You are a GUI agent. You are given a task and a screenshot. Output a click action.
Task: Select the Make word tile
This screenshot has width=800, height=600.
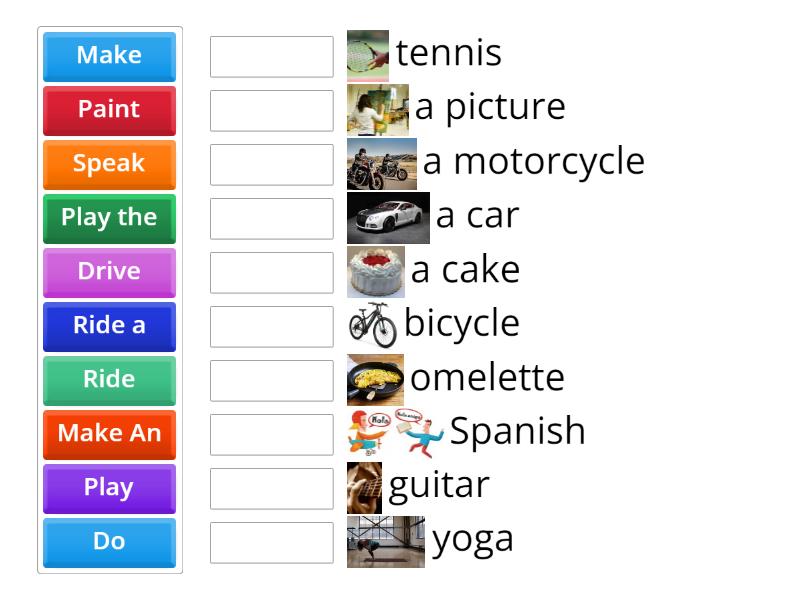109,56
